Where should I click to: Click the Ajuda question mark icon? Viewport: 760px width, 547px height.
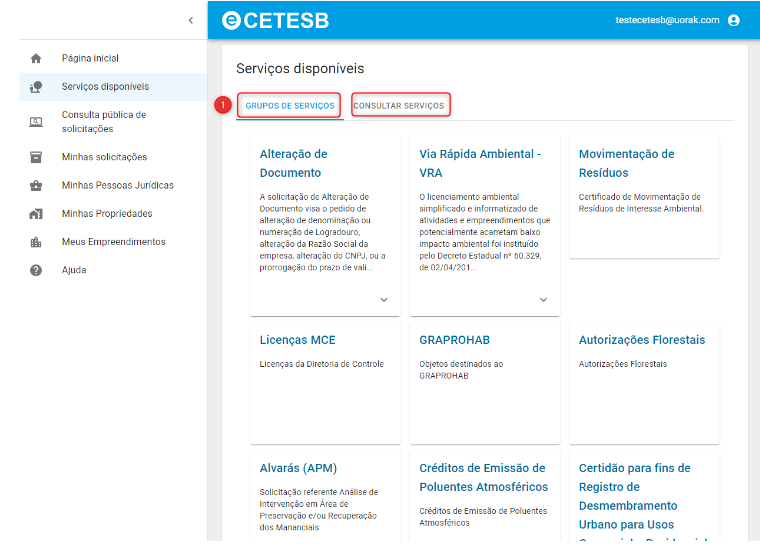pos(36,270)
